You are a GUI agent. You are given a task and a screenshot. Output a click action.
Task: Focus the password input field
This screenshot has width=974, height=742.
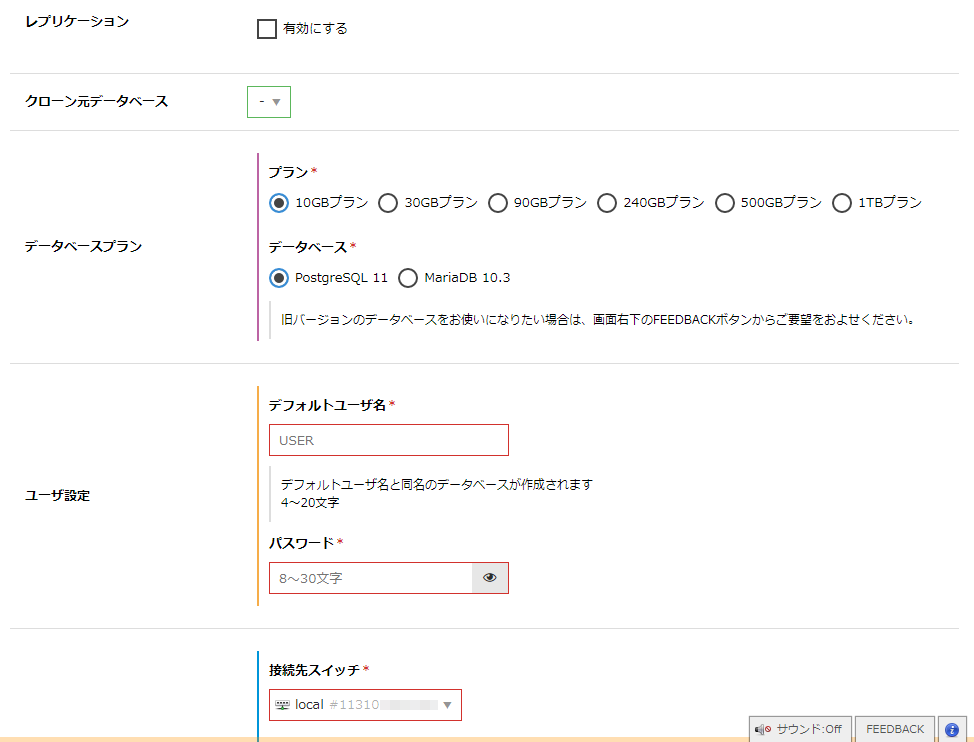point(370,578)
